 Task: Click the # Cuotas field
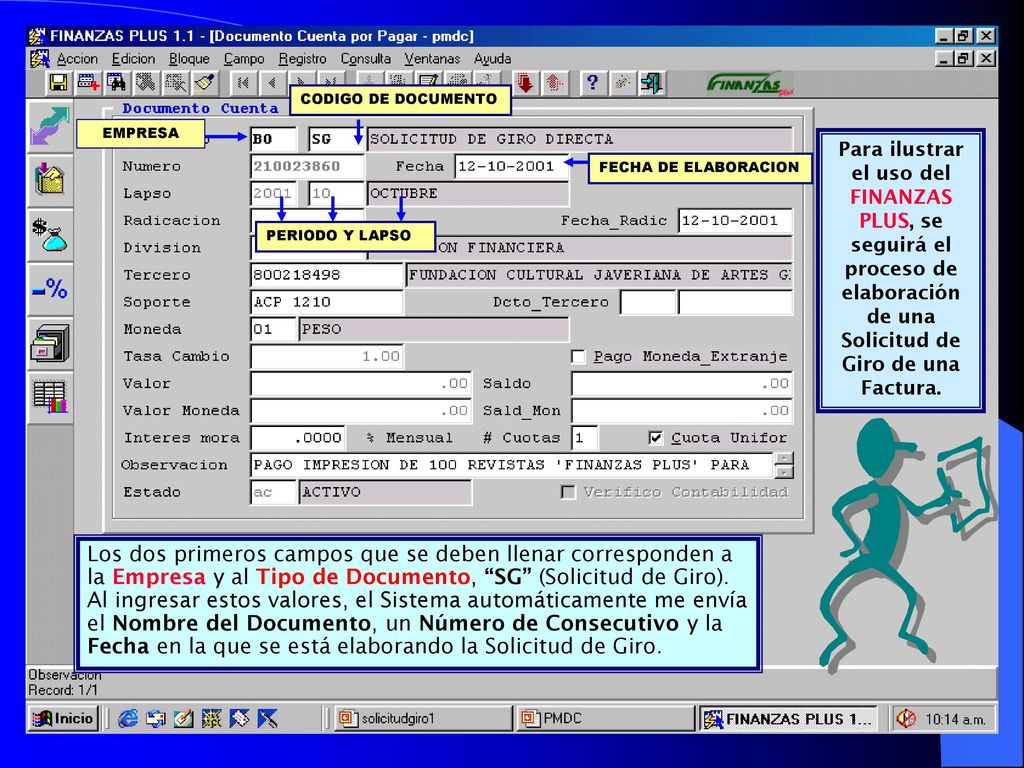[x=584, y=438]
